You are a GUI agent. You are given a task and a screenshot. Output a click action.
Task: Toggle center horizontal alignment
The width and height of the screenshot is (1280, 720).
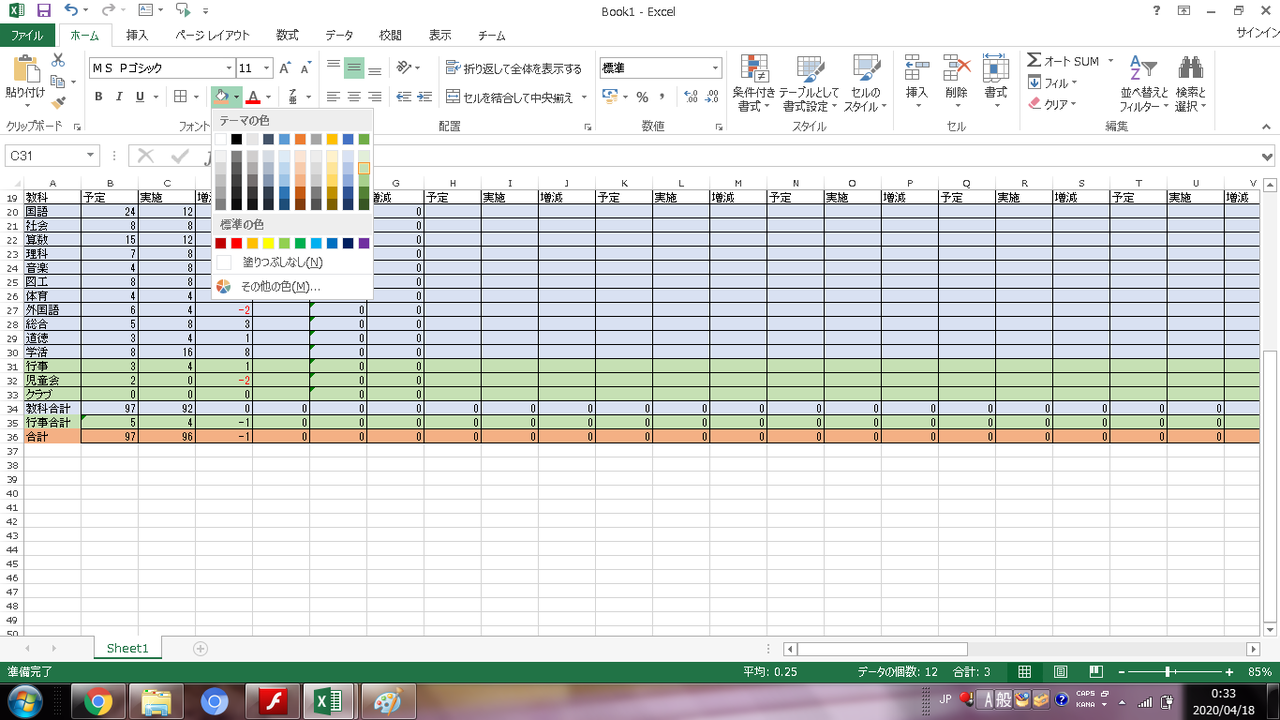pyautogui.click(x=354, y=97)
